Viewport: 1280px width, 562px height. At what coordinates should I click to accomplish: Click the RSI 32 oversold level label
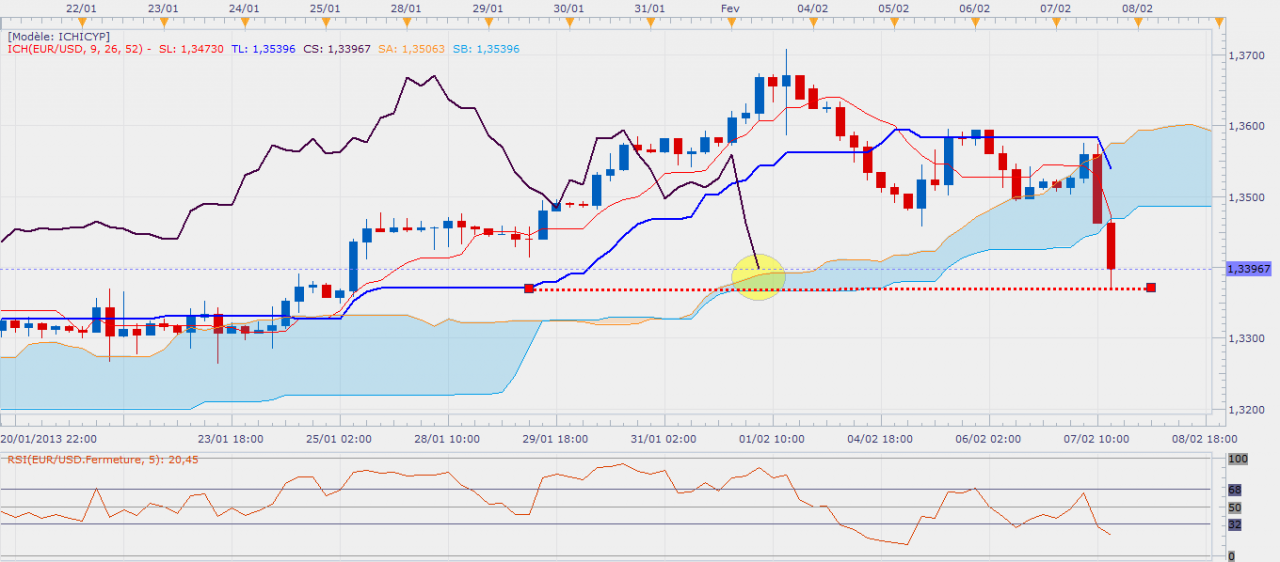tap(1234, 524)
